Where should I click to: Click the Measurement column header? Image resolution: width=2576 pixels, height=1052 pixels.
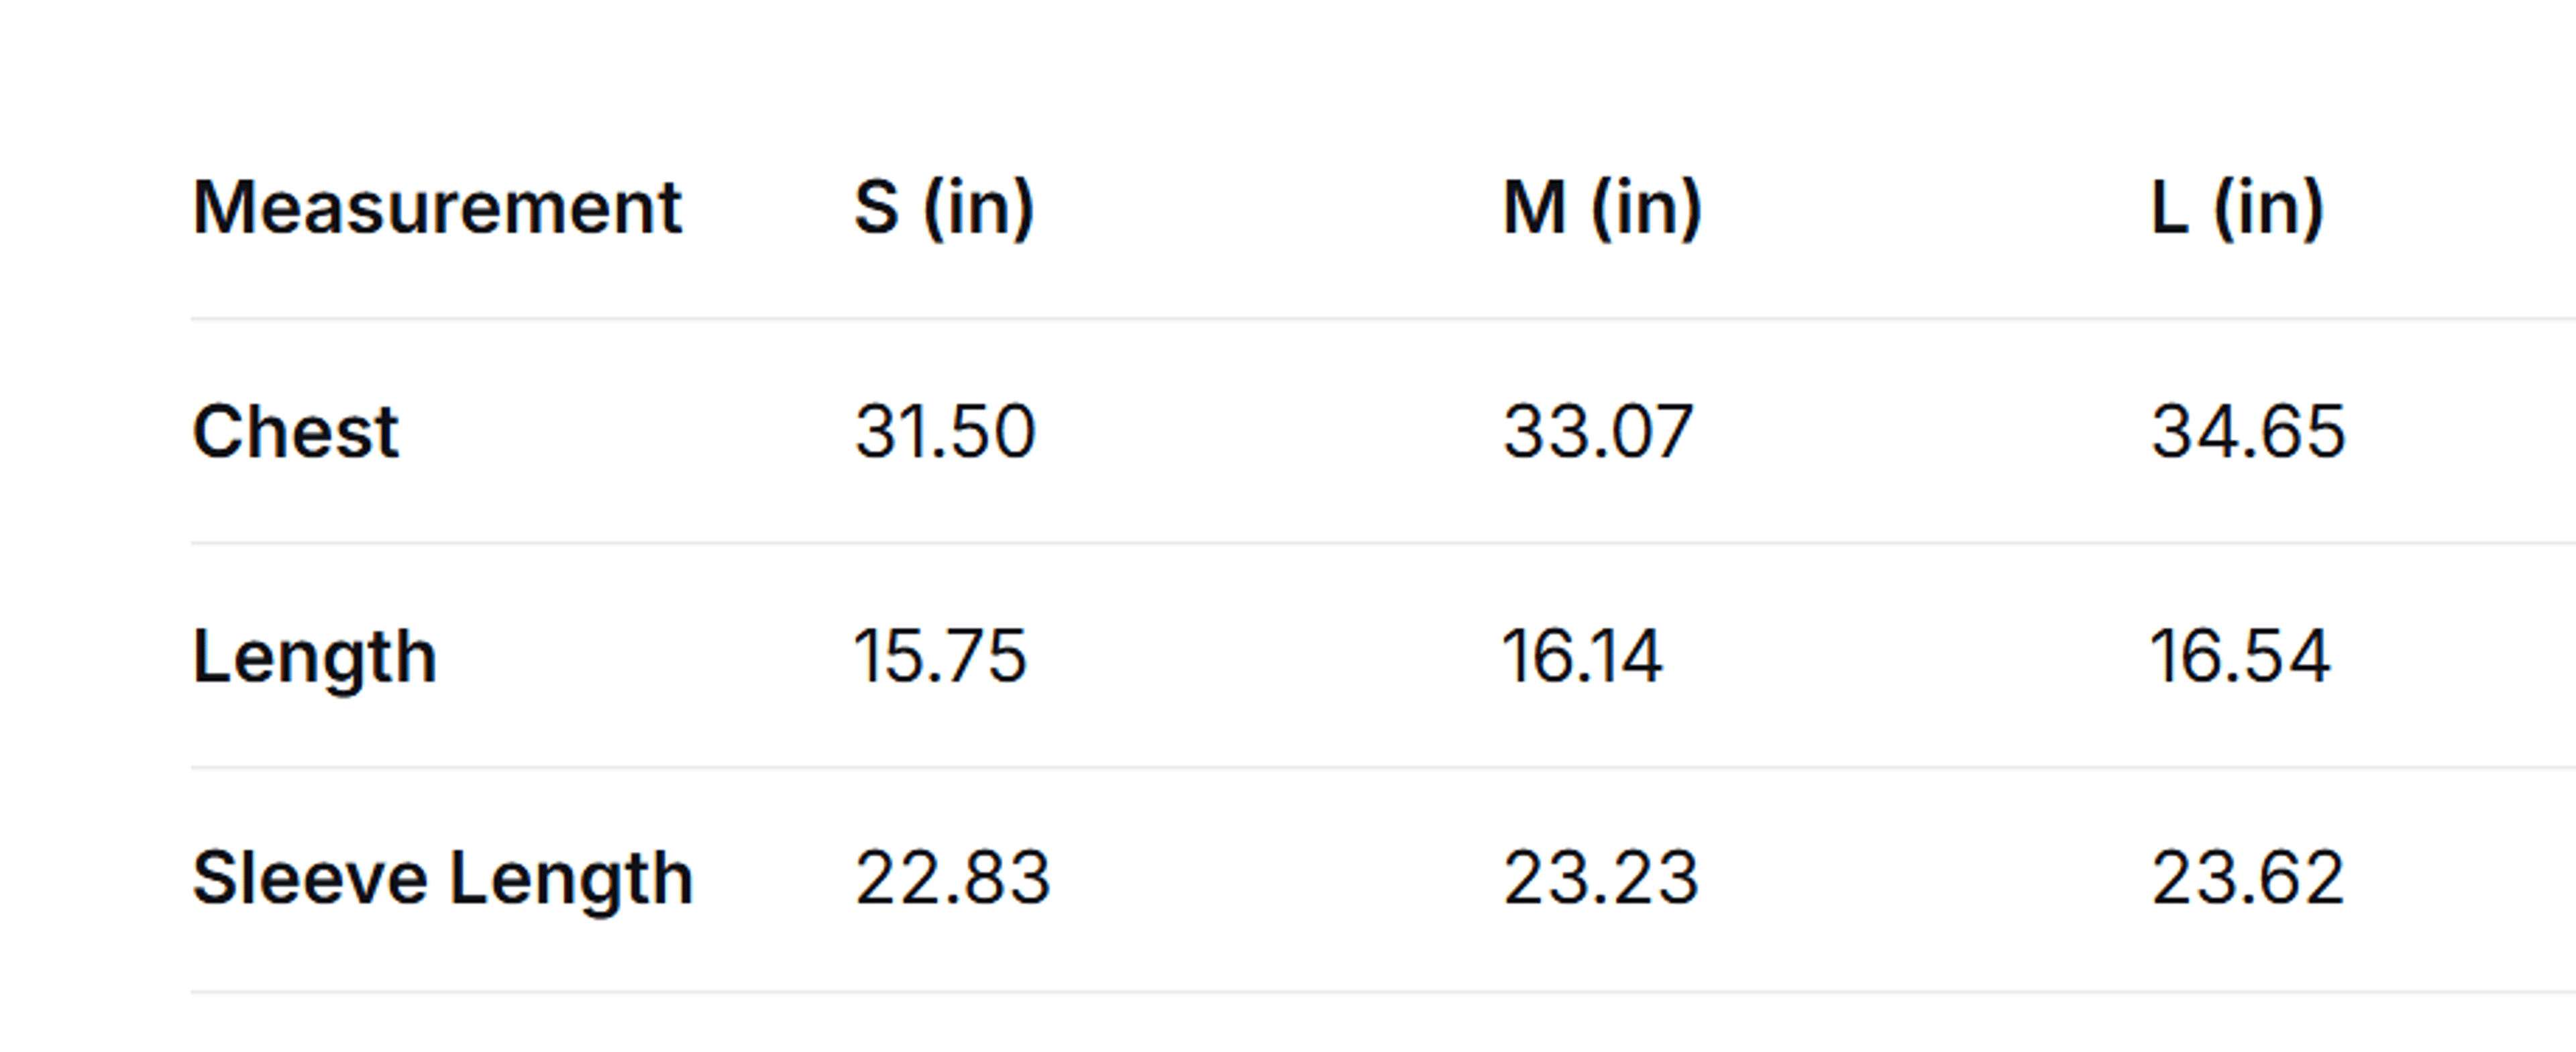coord(437,208)
